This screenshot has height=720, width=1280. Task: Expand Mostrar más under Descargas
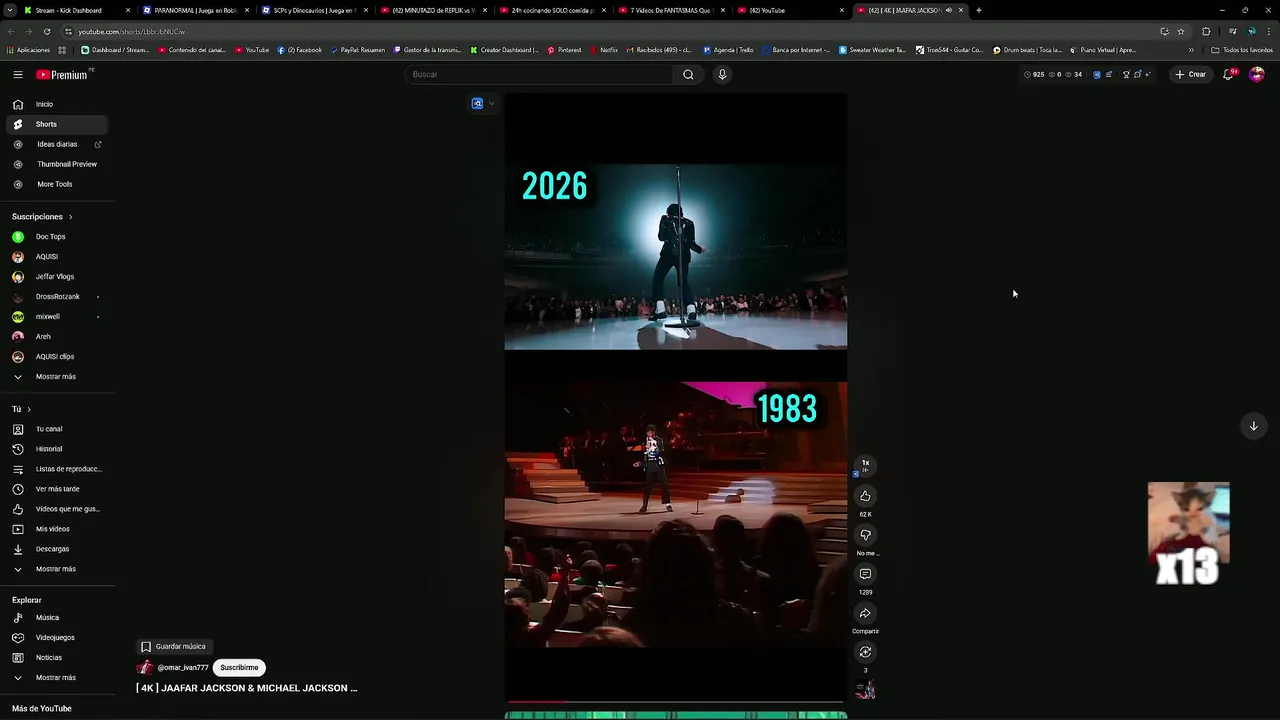[x=58, y=569]
